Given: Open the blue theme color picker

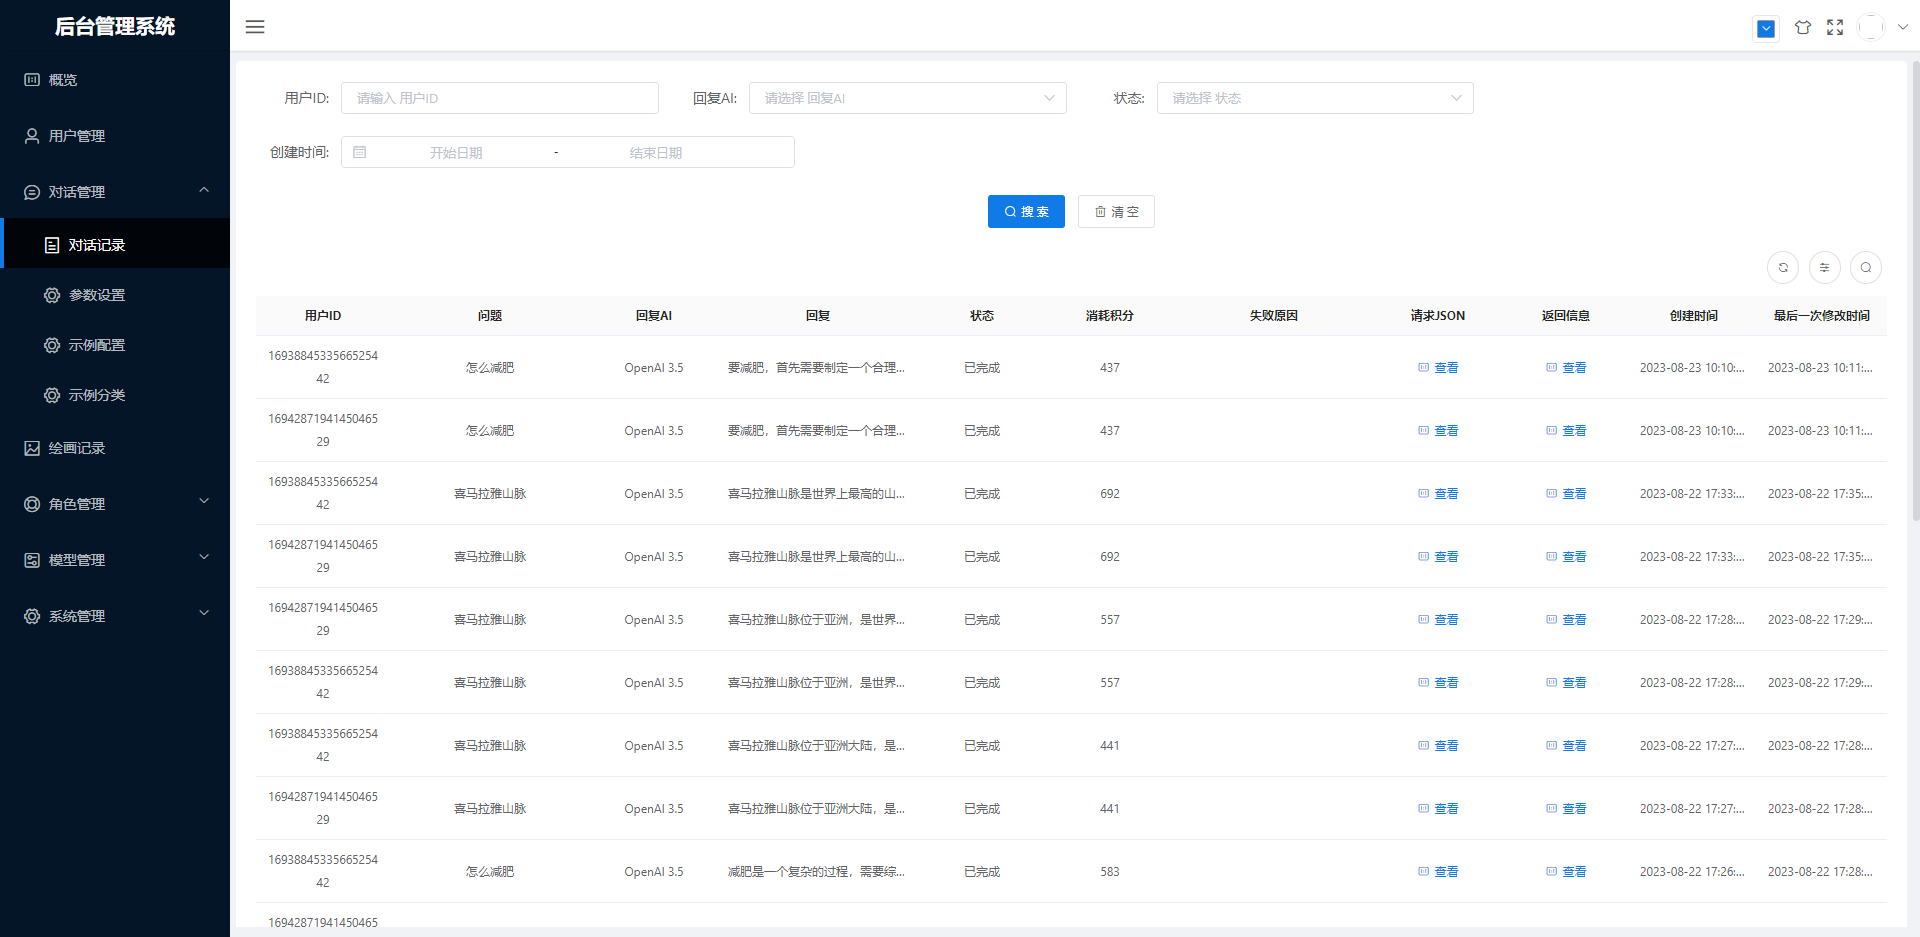Looking at the screenshot, I should 1766,29.
